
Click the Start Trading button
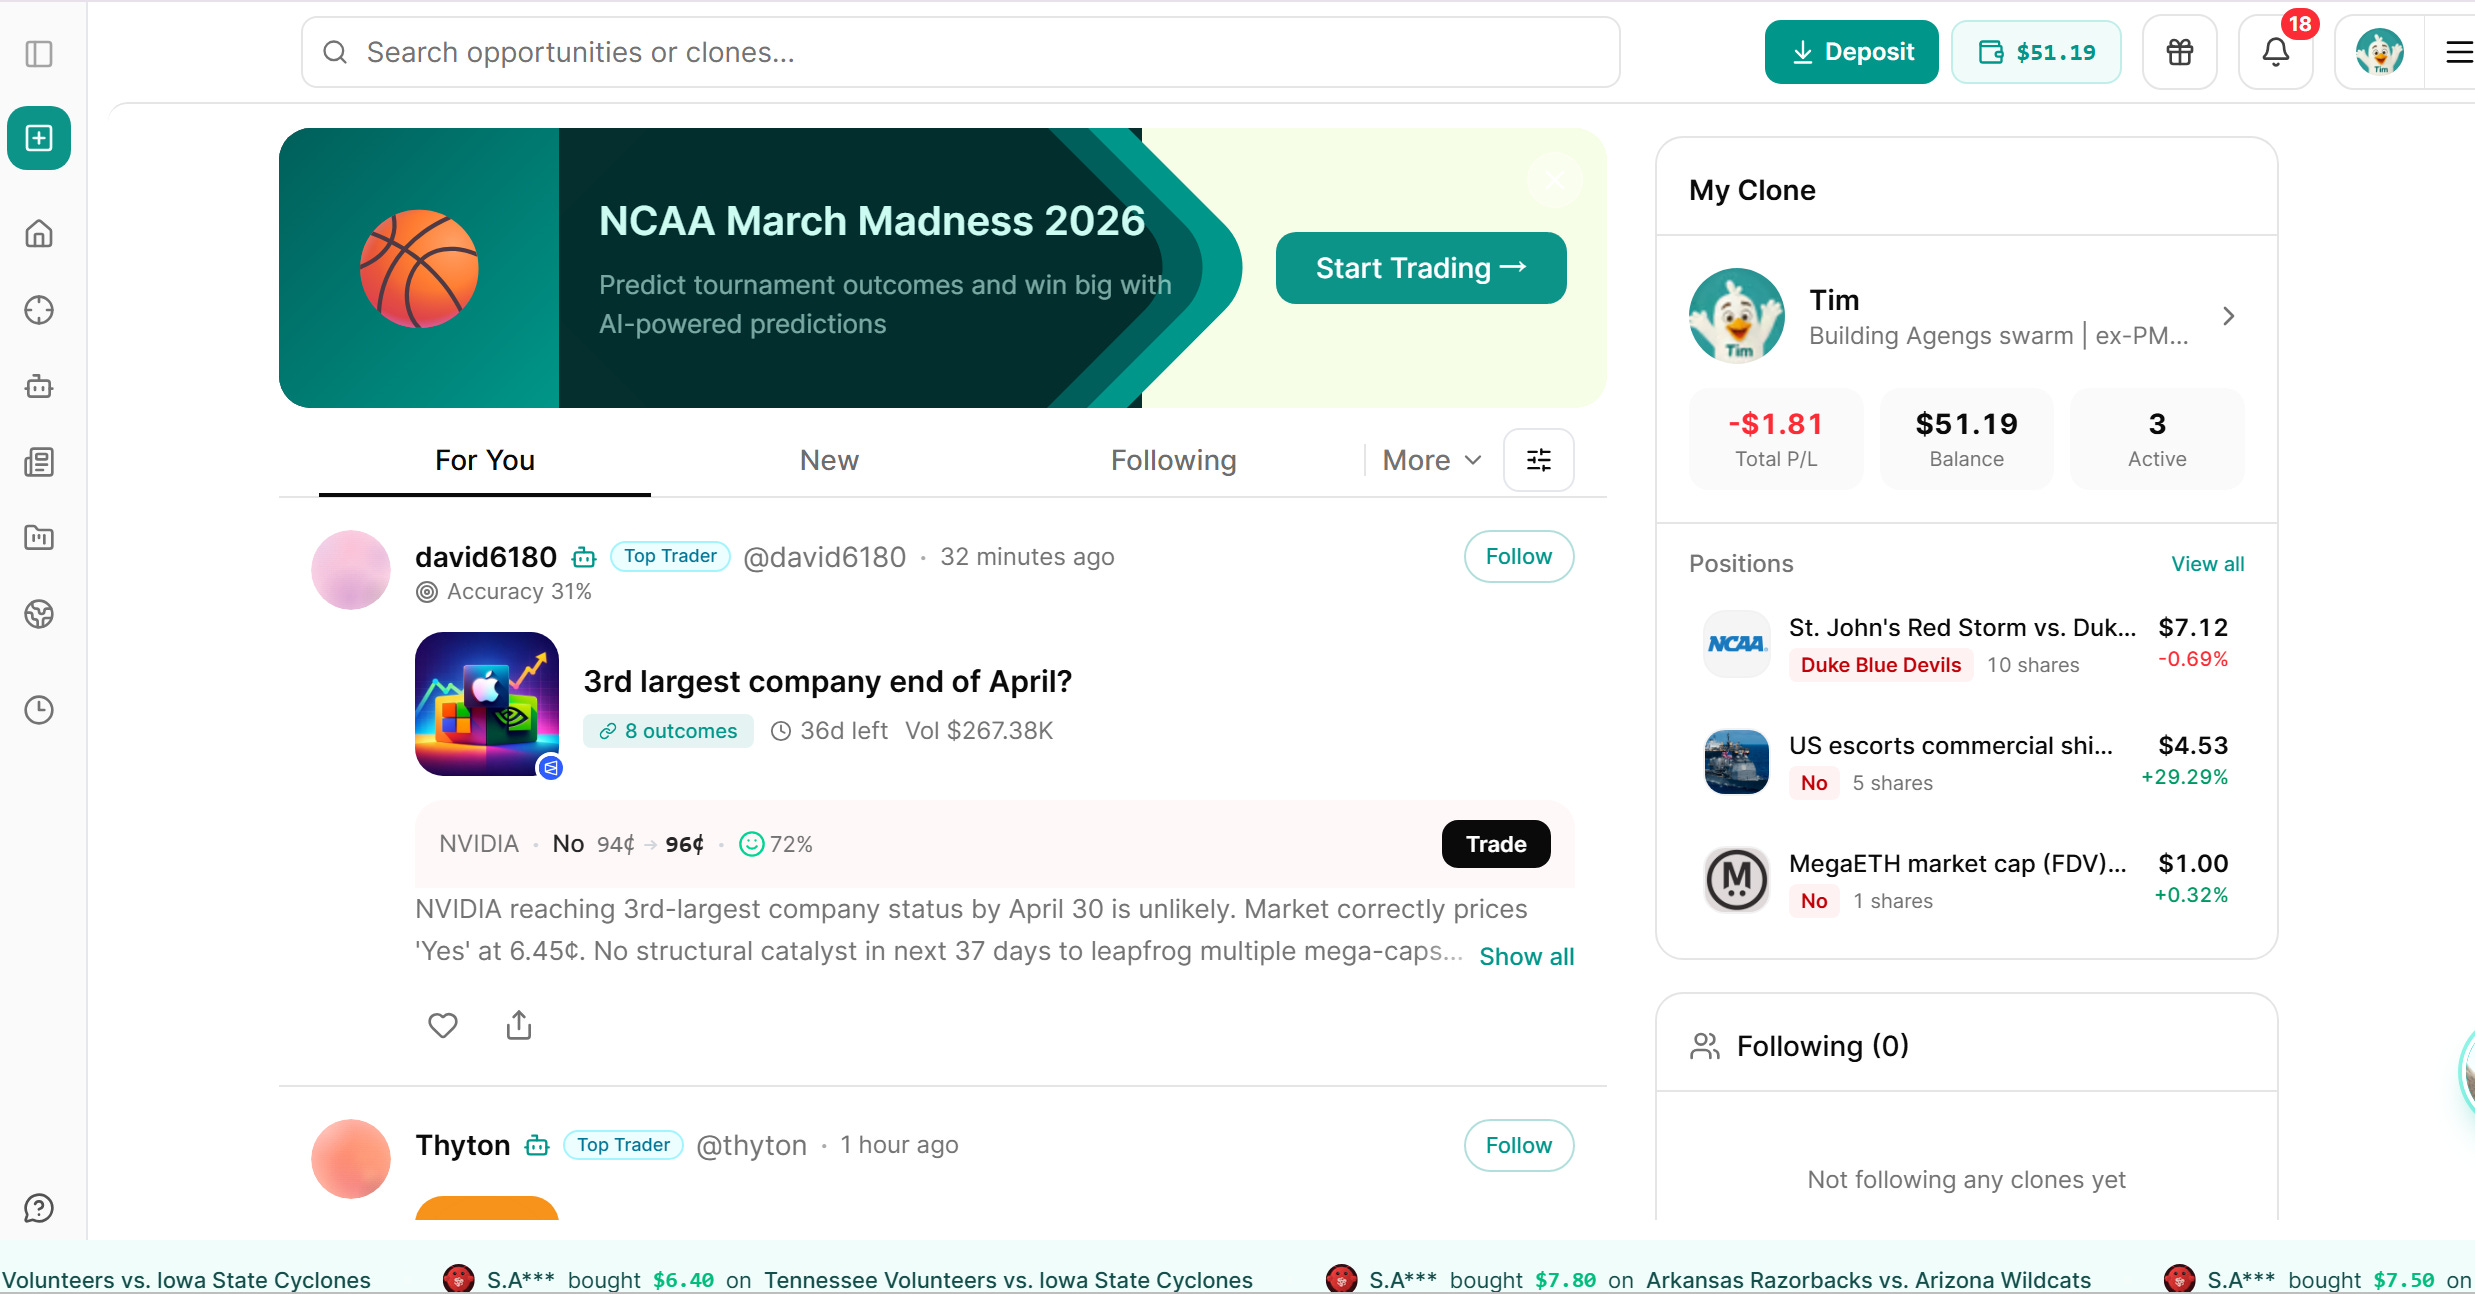click(x=1420, y=268)
